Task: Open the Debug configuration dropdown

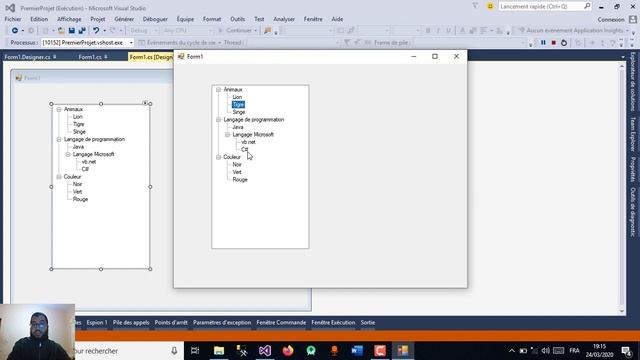Action: (144, 31)
